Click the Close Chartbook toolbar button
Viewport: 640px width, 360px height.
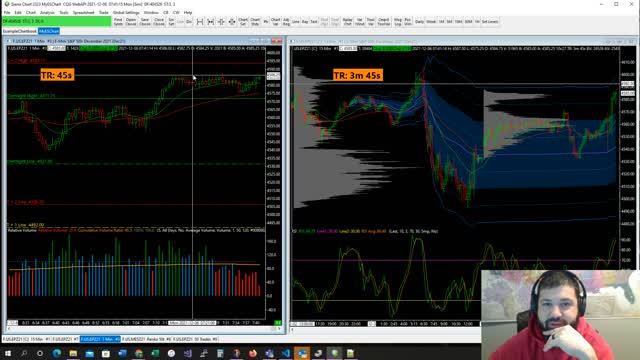[159, 22]
